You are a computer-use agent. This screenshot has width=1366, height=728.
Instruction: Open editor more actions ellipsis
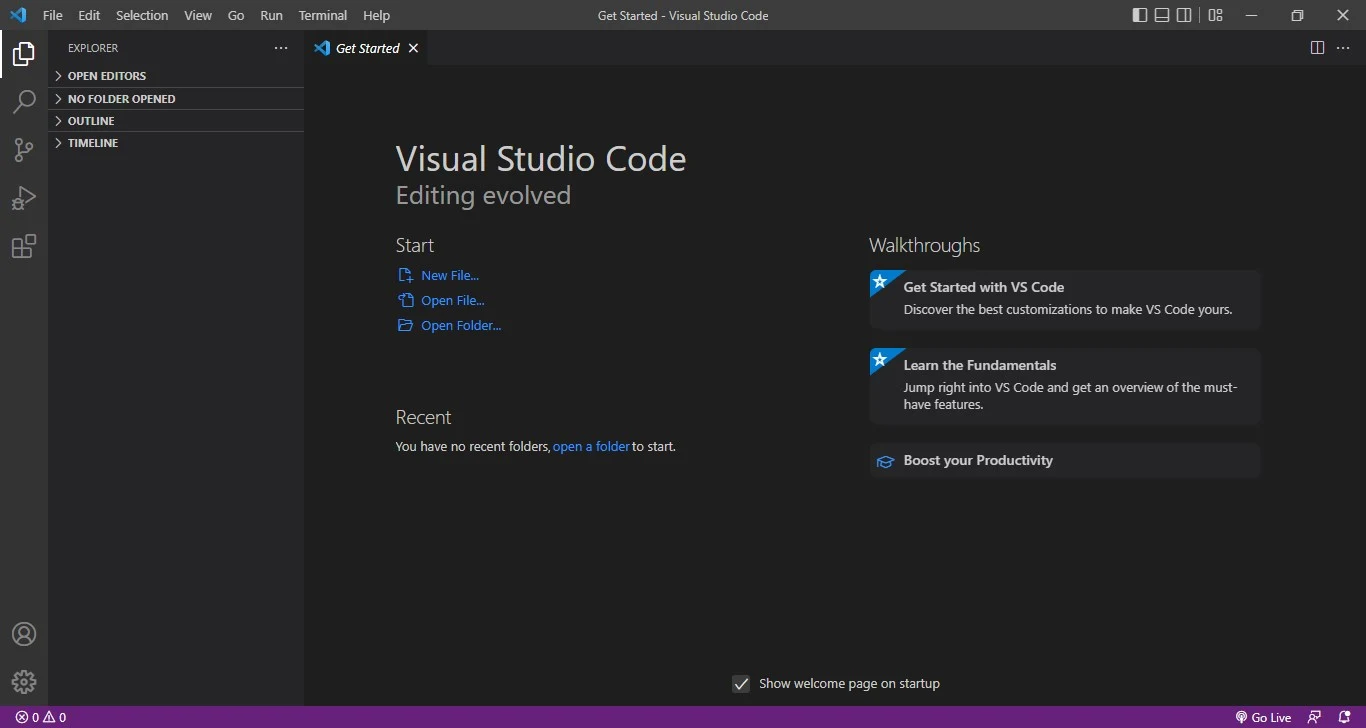pos(1343,48)
